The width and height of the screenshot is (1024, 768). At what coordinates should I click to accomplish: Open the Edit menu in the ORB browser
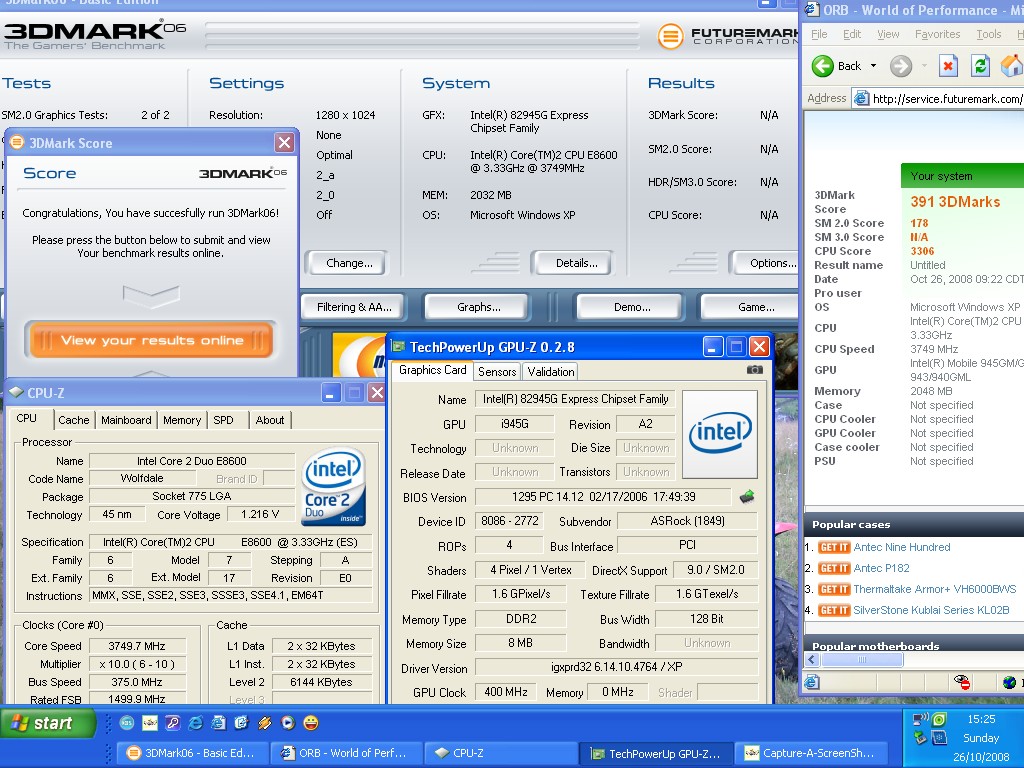coord(852,34)
